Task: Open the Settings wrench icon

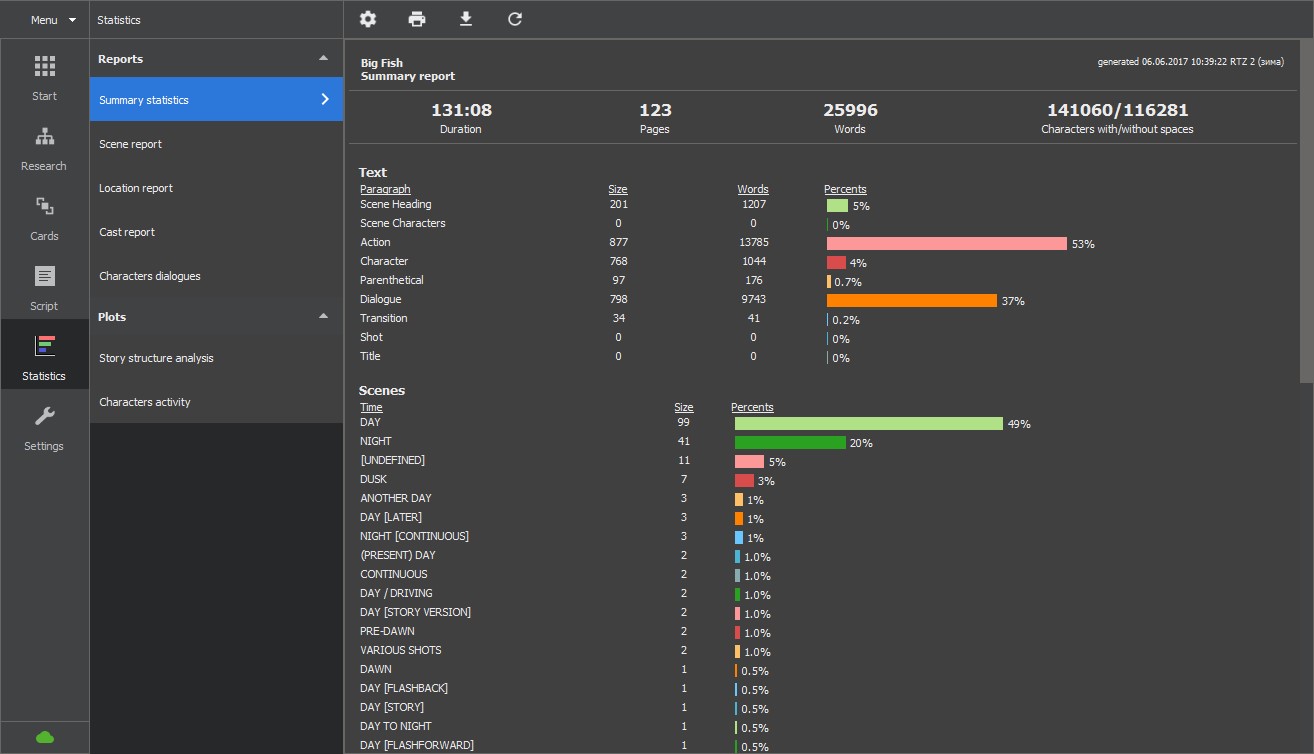Action: (44, 416)
